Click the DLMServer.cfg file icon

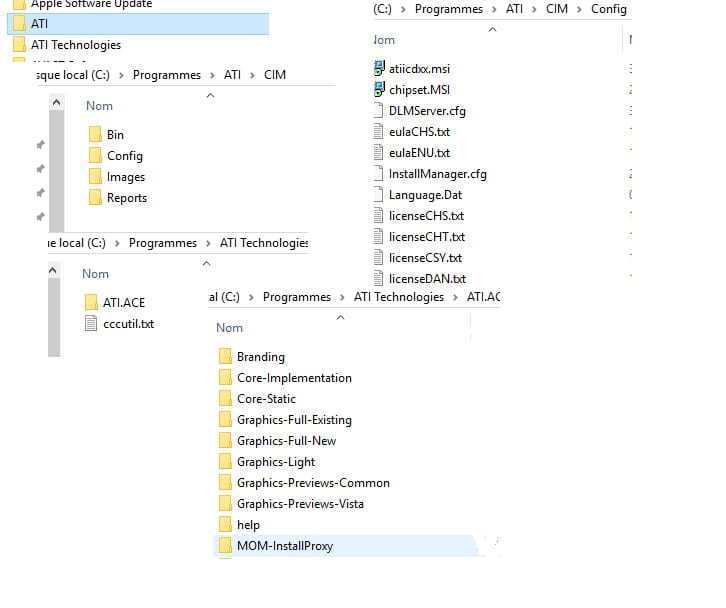point(378,111)
